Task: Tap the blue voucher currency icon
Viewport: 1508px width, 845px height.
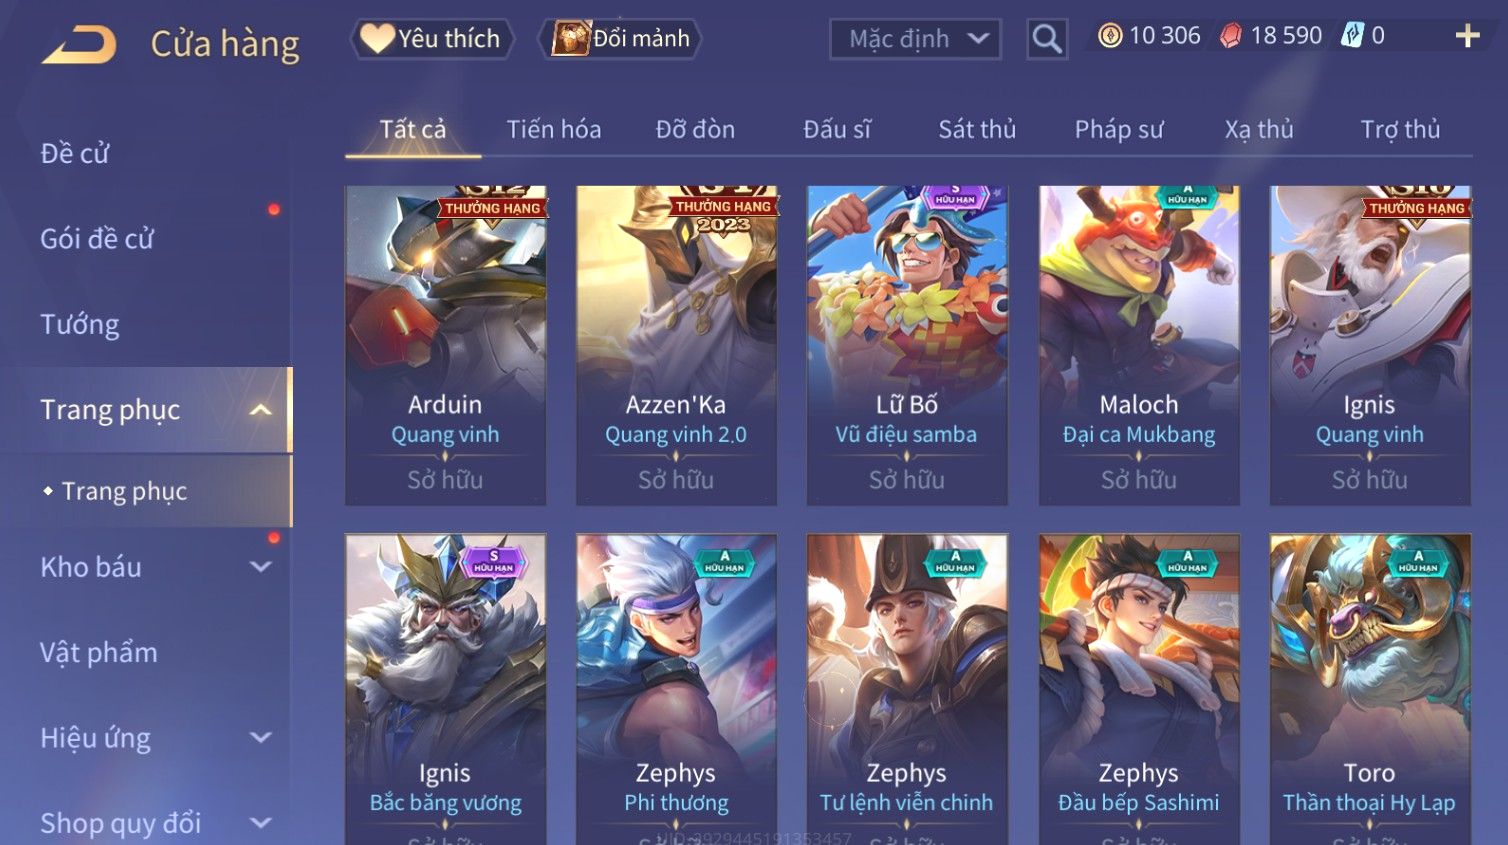Action: point(1352,36)
